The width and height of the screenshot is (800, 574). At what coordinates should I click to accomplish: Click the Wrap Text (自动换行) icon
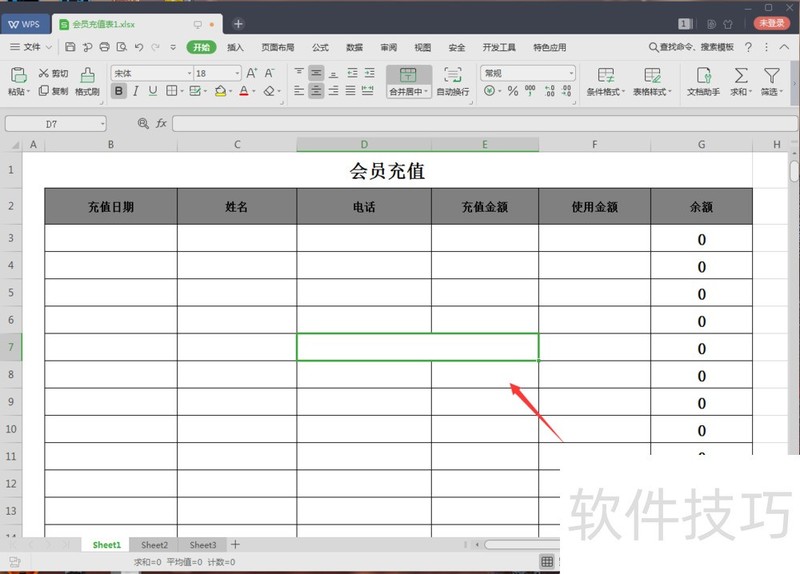tap(452, 75)
